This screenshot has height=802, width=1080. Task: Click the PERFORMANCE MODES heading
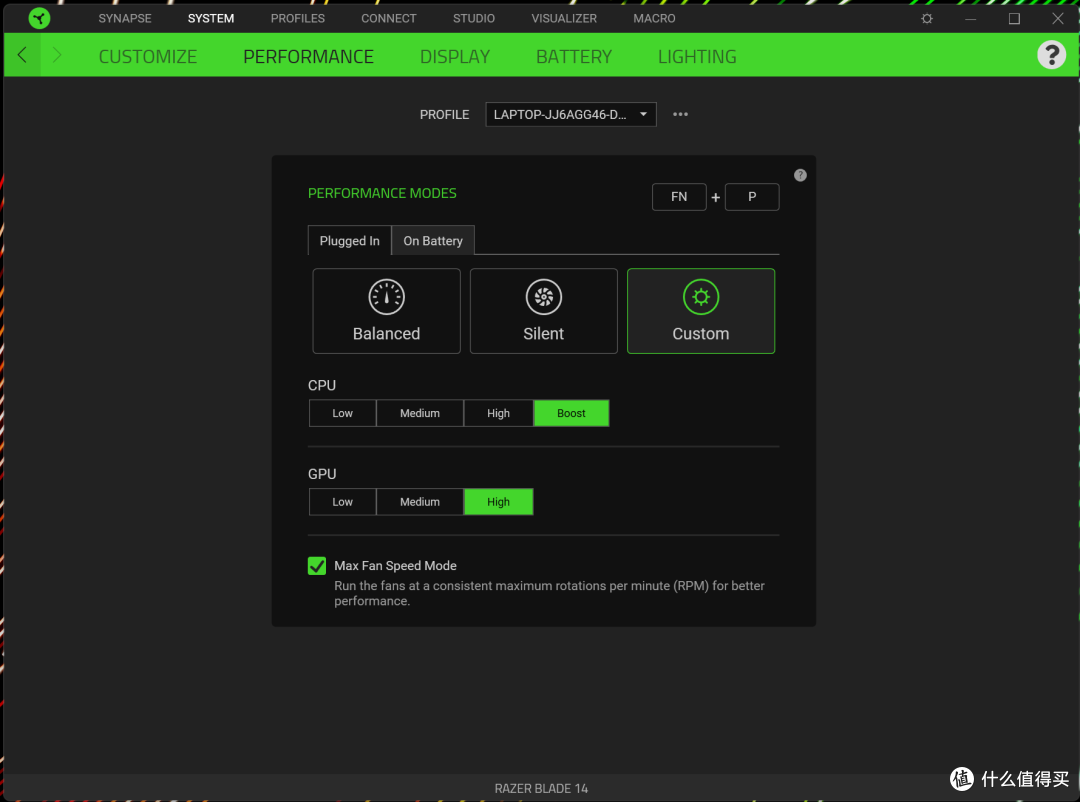coord(382,194)
